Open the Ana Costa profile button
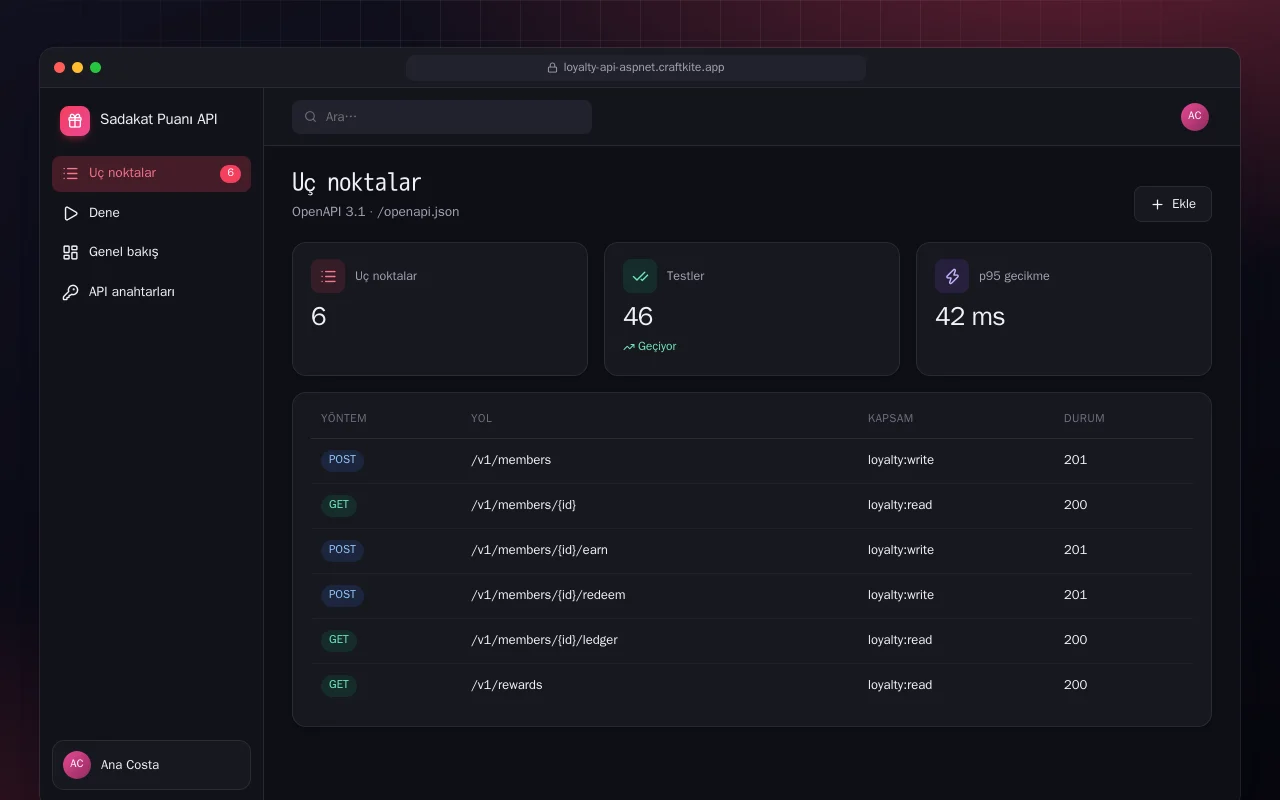 151,765
